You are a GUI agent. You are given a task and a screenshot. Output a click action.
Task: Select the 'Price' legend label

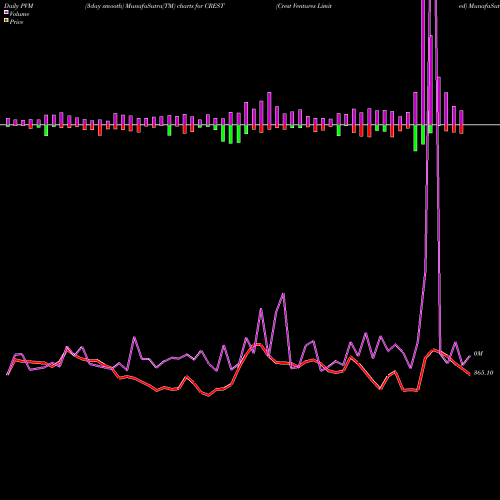coord(16,22)
